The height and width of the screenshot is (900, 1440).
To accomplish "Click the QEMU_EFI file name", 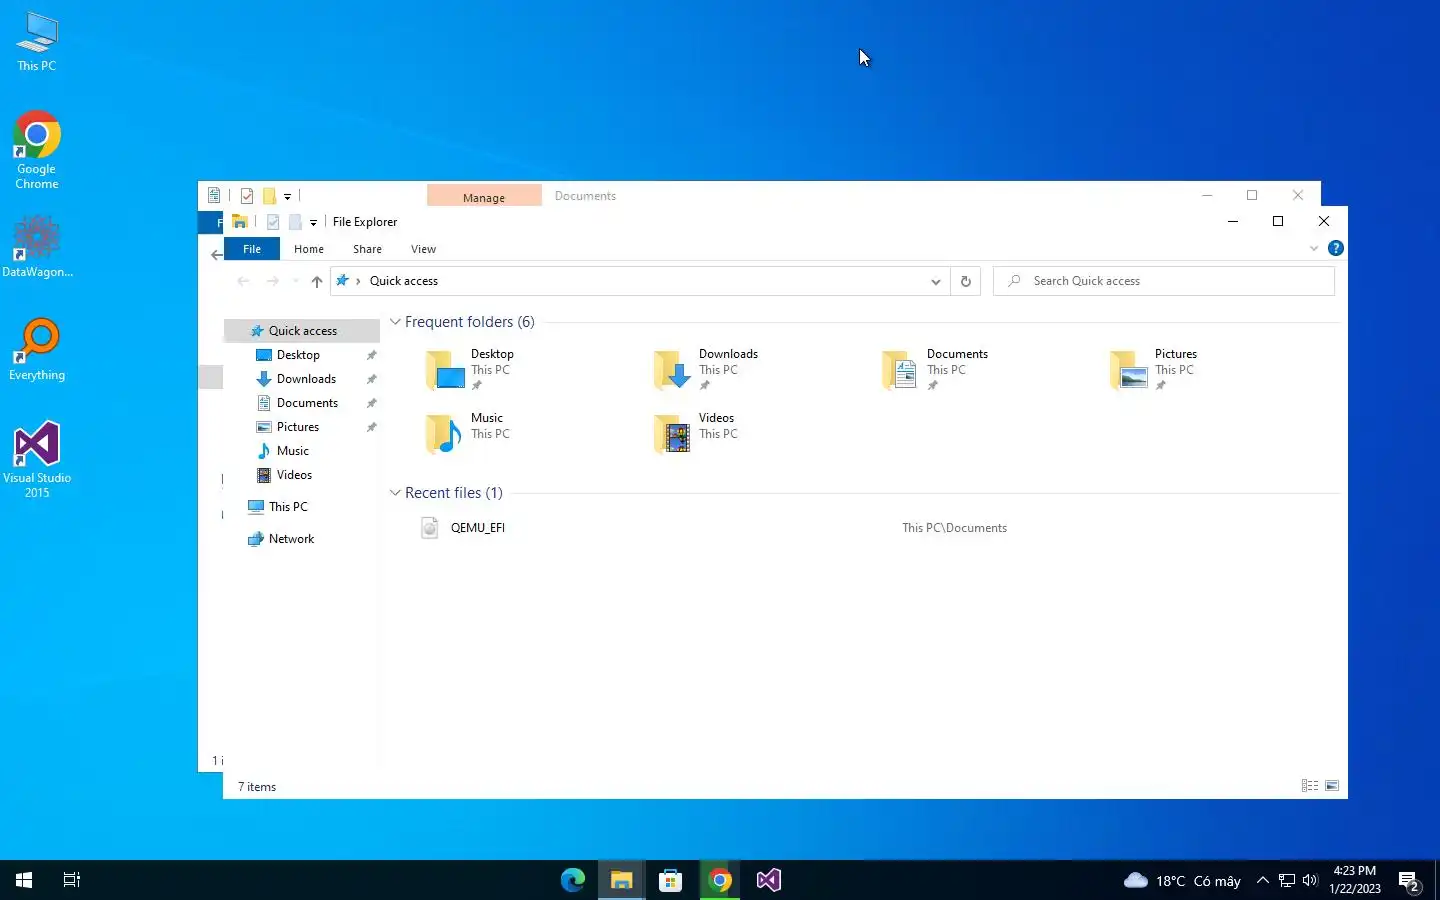I will (x=478, y=528).
